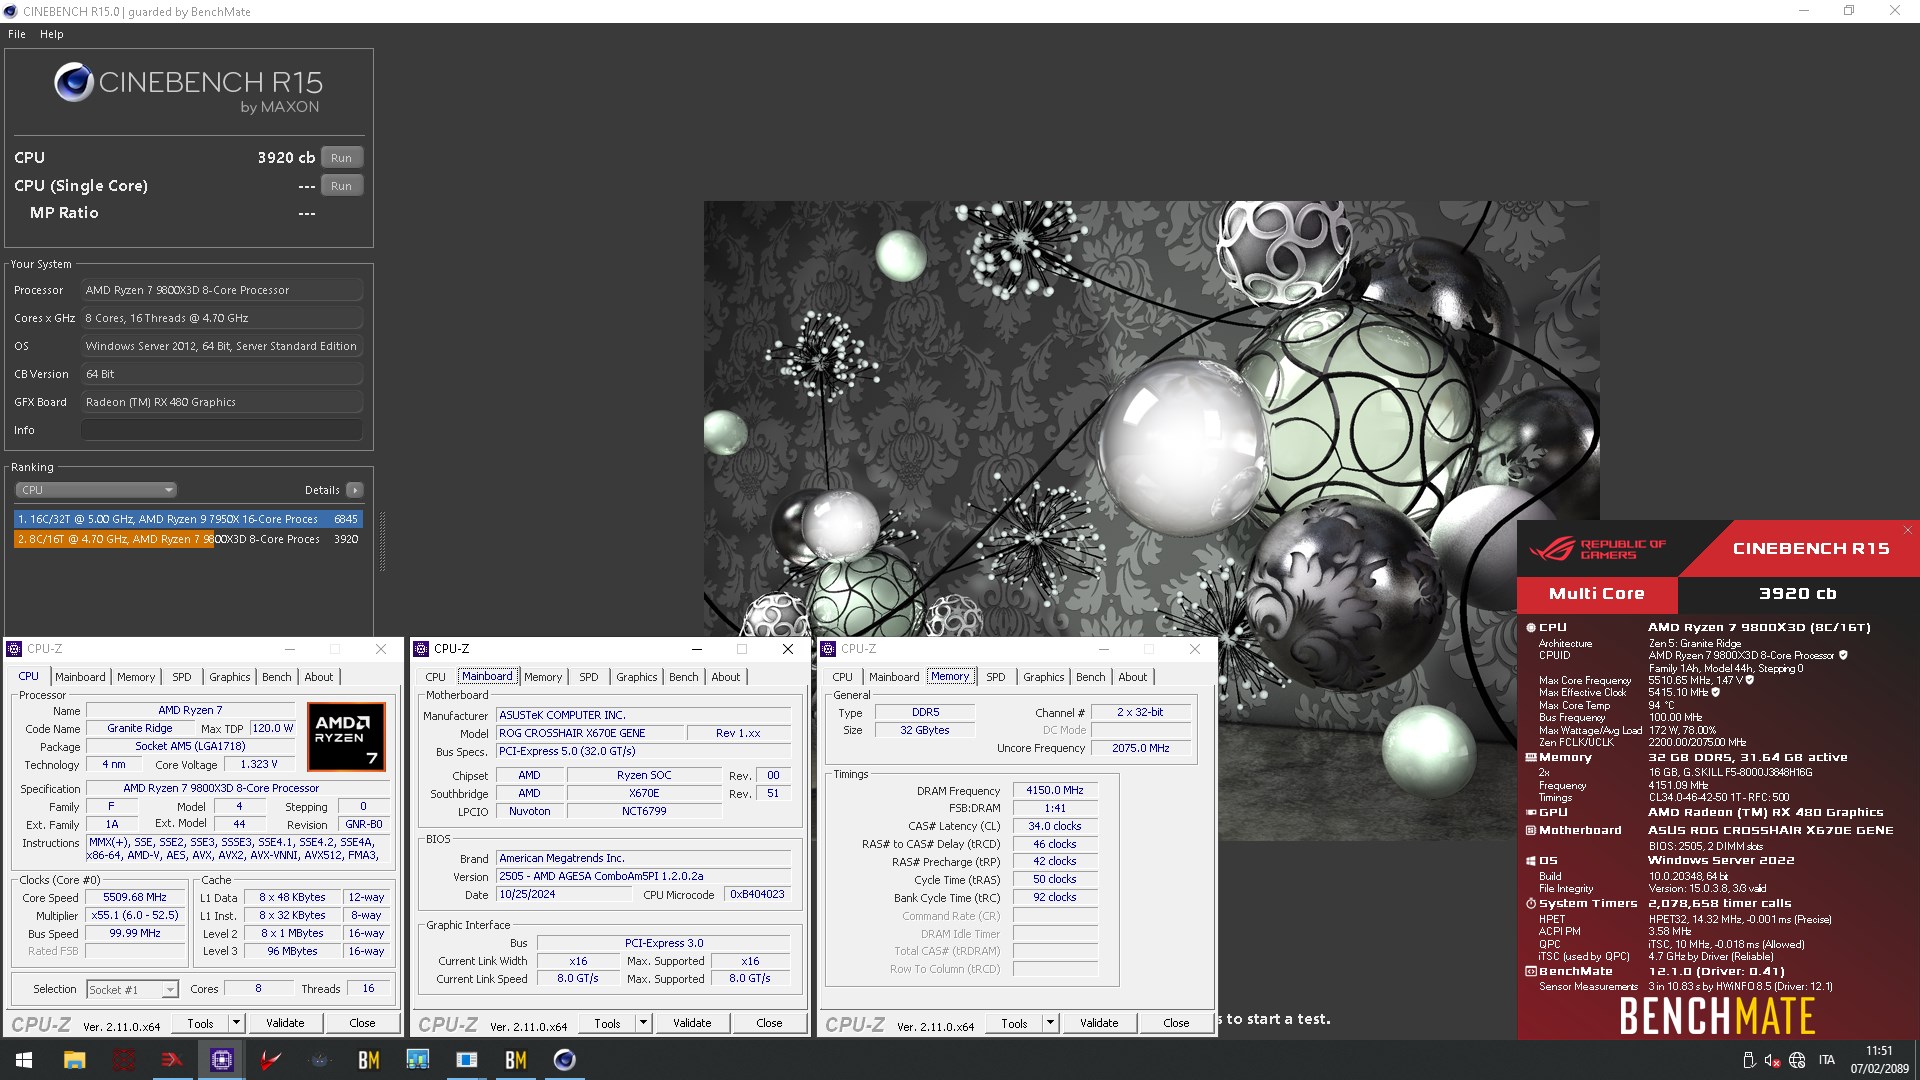Click the BenchMate taskbar icon beside the cat icon
This screenshot has height=1080, width=1920.
coord(368,1060)
